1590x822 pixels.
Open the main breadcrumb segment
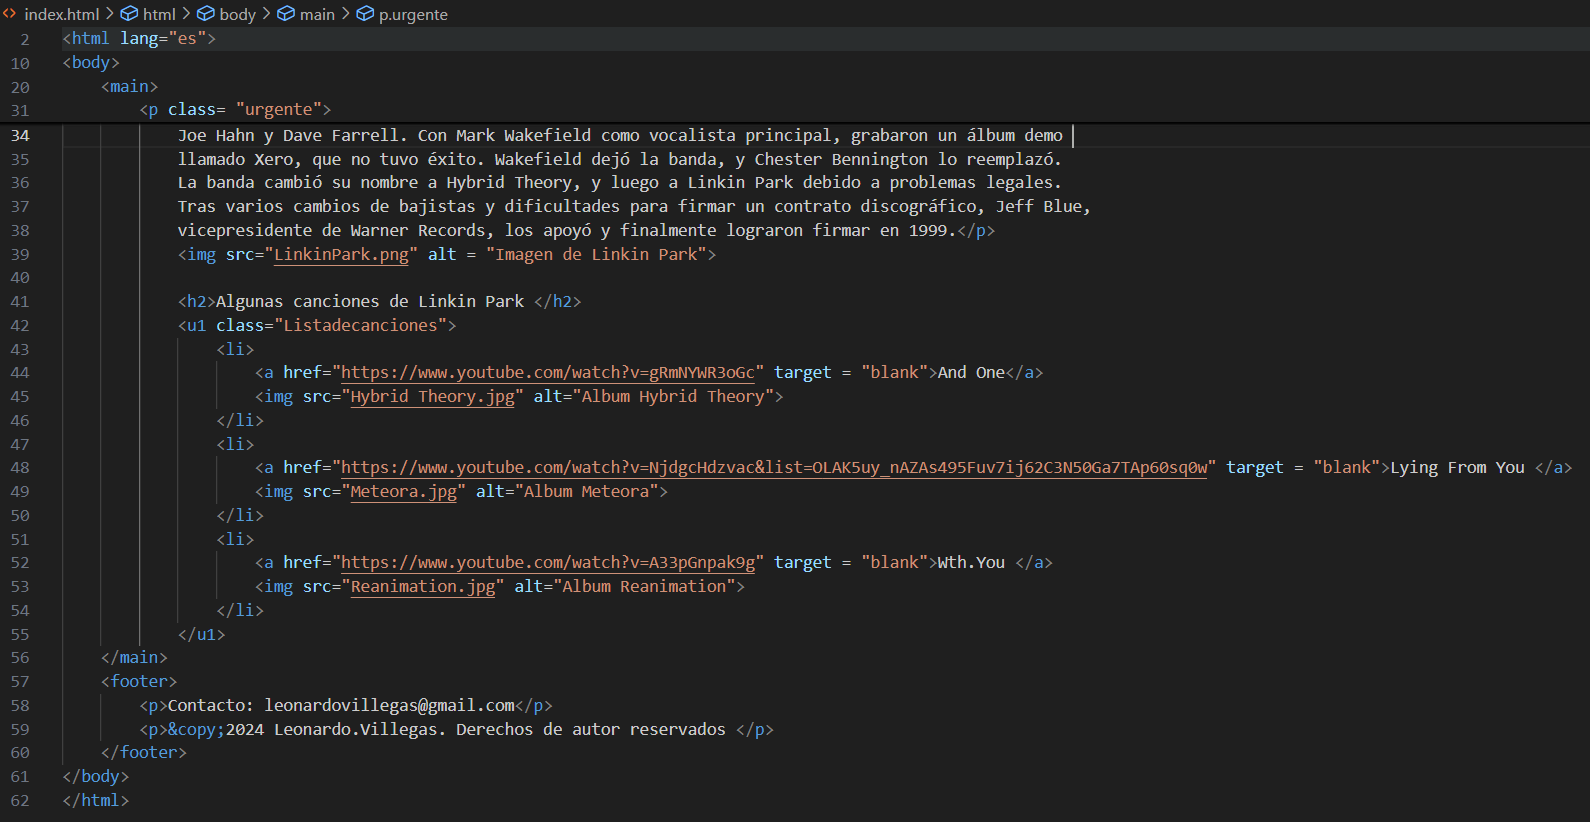point(317,14)
